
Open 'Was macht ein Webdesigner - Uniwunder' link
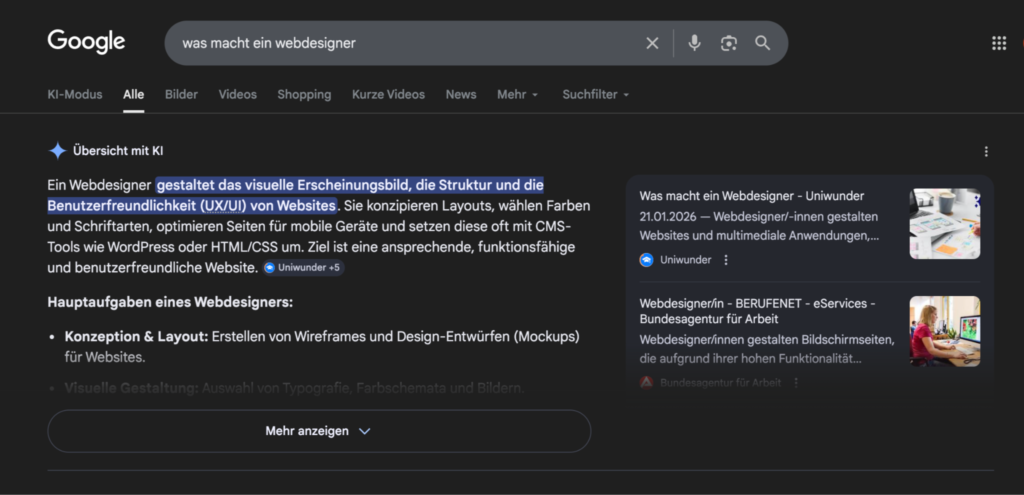[x=752, y=196]
